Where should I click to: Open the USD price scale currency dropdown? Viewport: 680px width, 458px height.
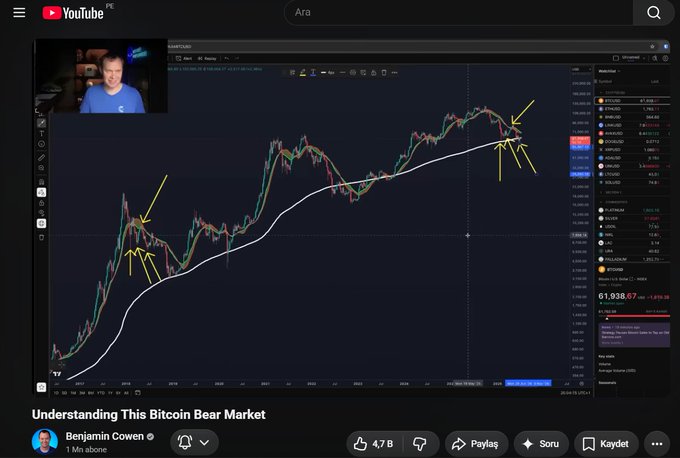(x=580, y=69)
